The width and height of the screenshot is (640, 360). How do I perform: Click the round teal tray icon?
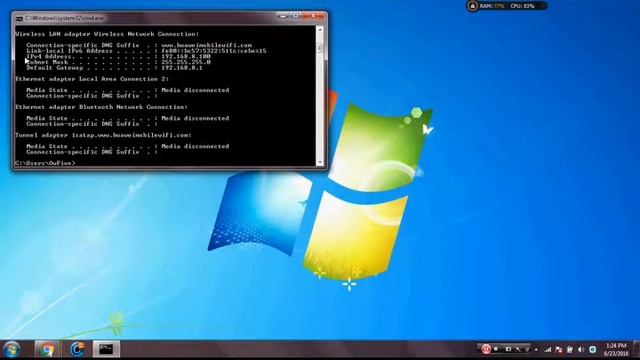pos(592,350)
